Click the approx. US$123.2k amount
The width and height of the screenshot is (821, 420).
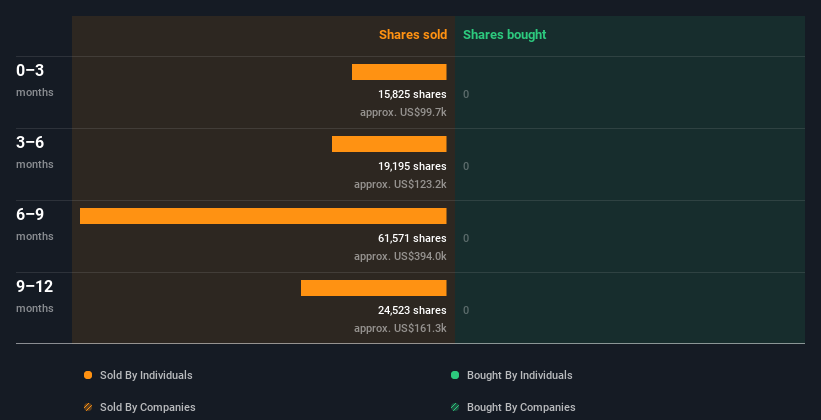coord(400,184)
